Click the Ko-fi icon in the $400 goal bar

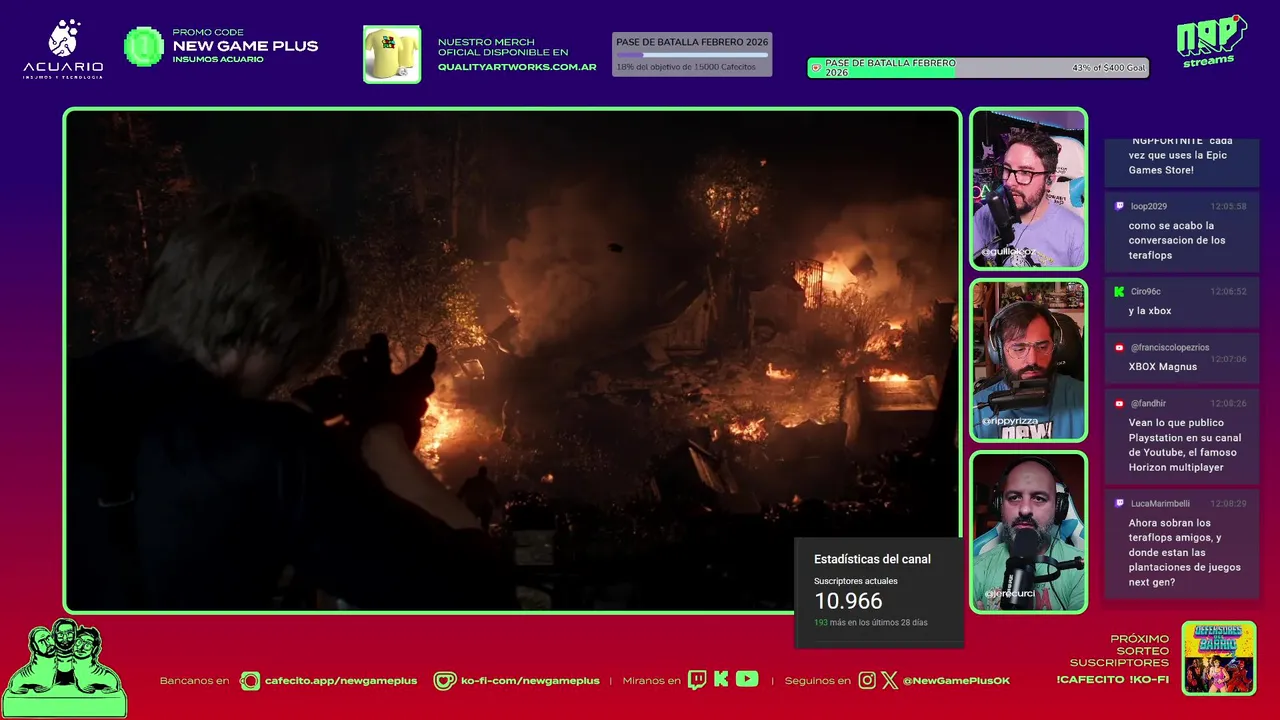(x=816, y=68)
